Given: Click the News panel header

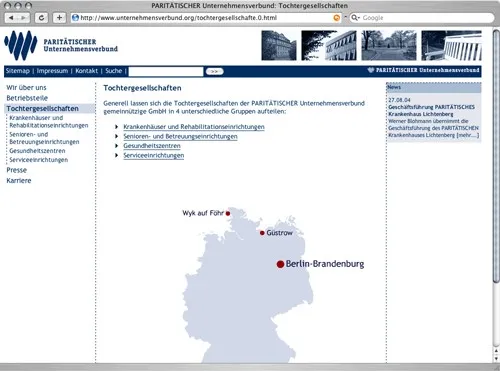Looking at the screenshot, I should click(434, 87).
